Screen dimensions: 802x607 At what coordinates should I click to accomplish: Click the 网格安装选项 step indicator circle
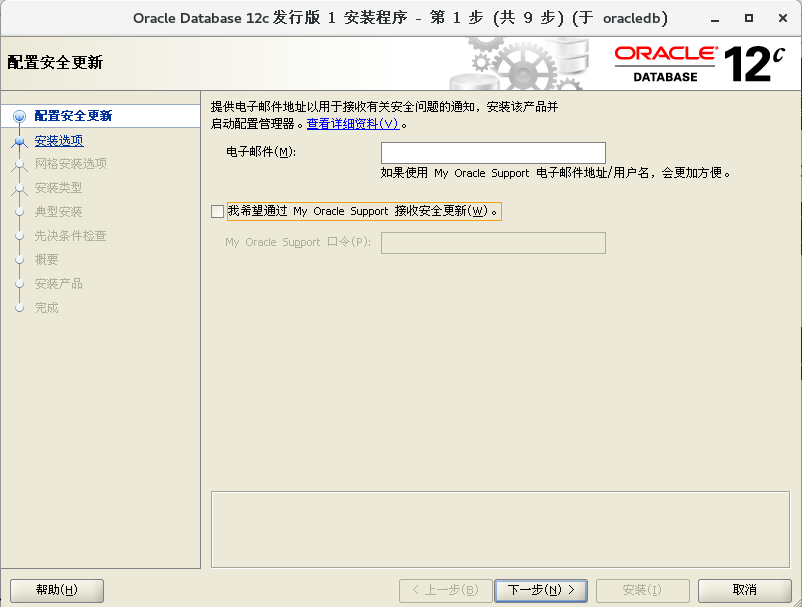tap(20, 163)
